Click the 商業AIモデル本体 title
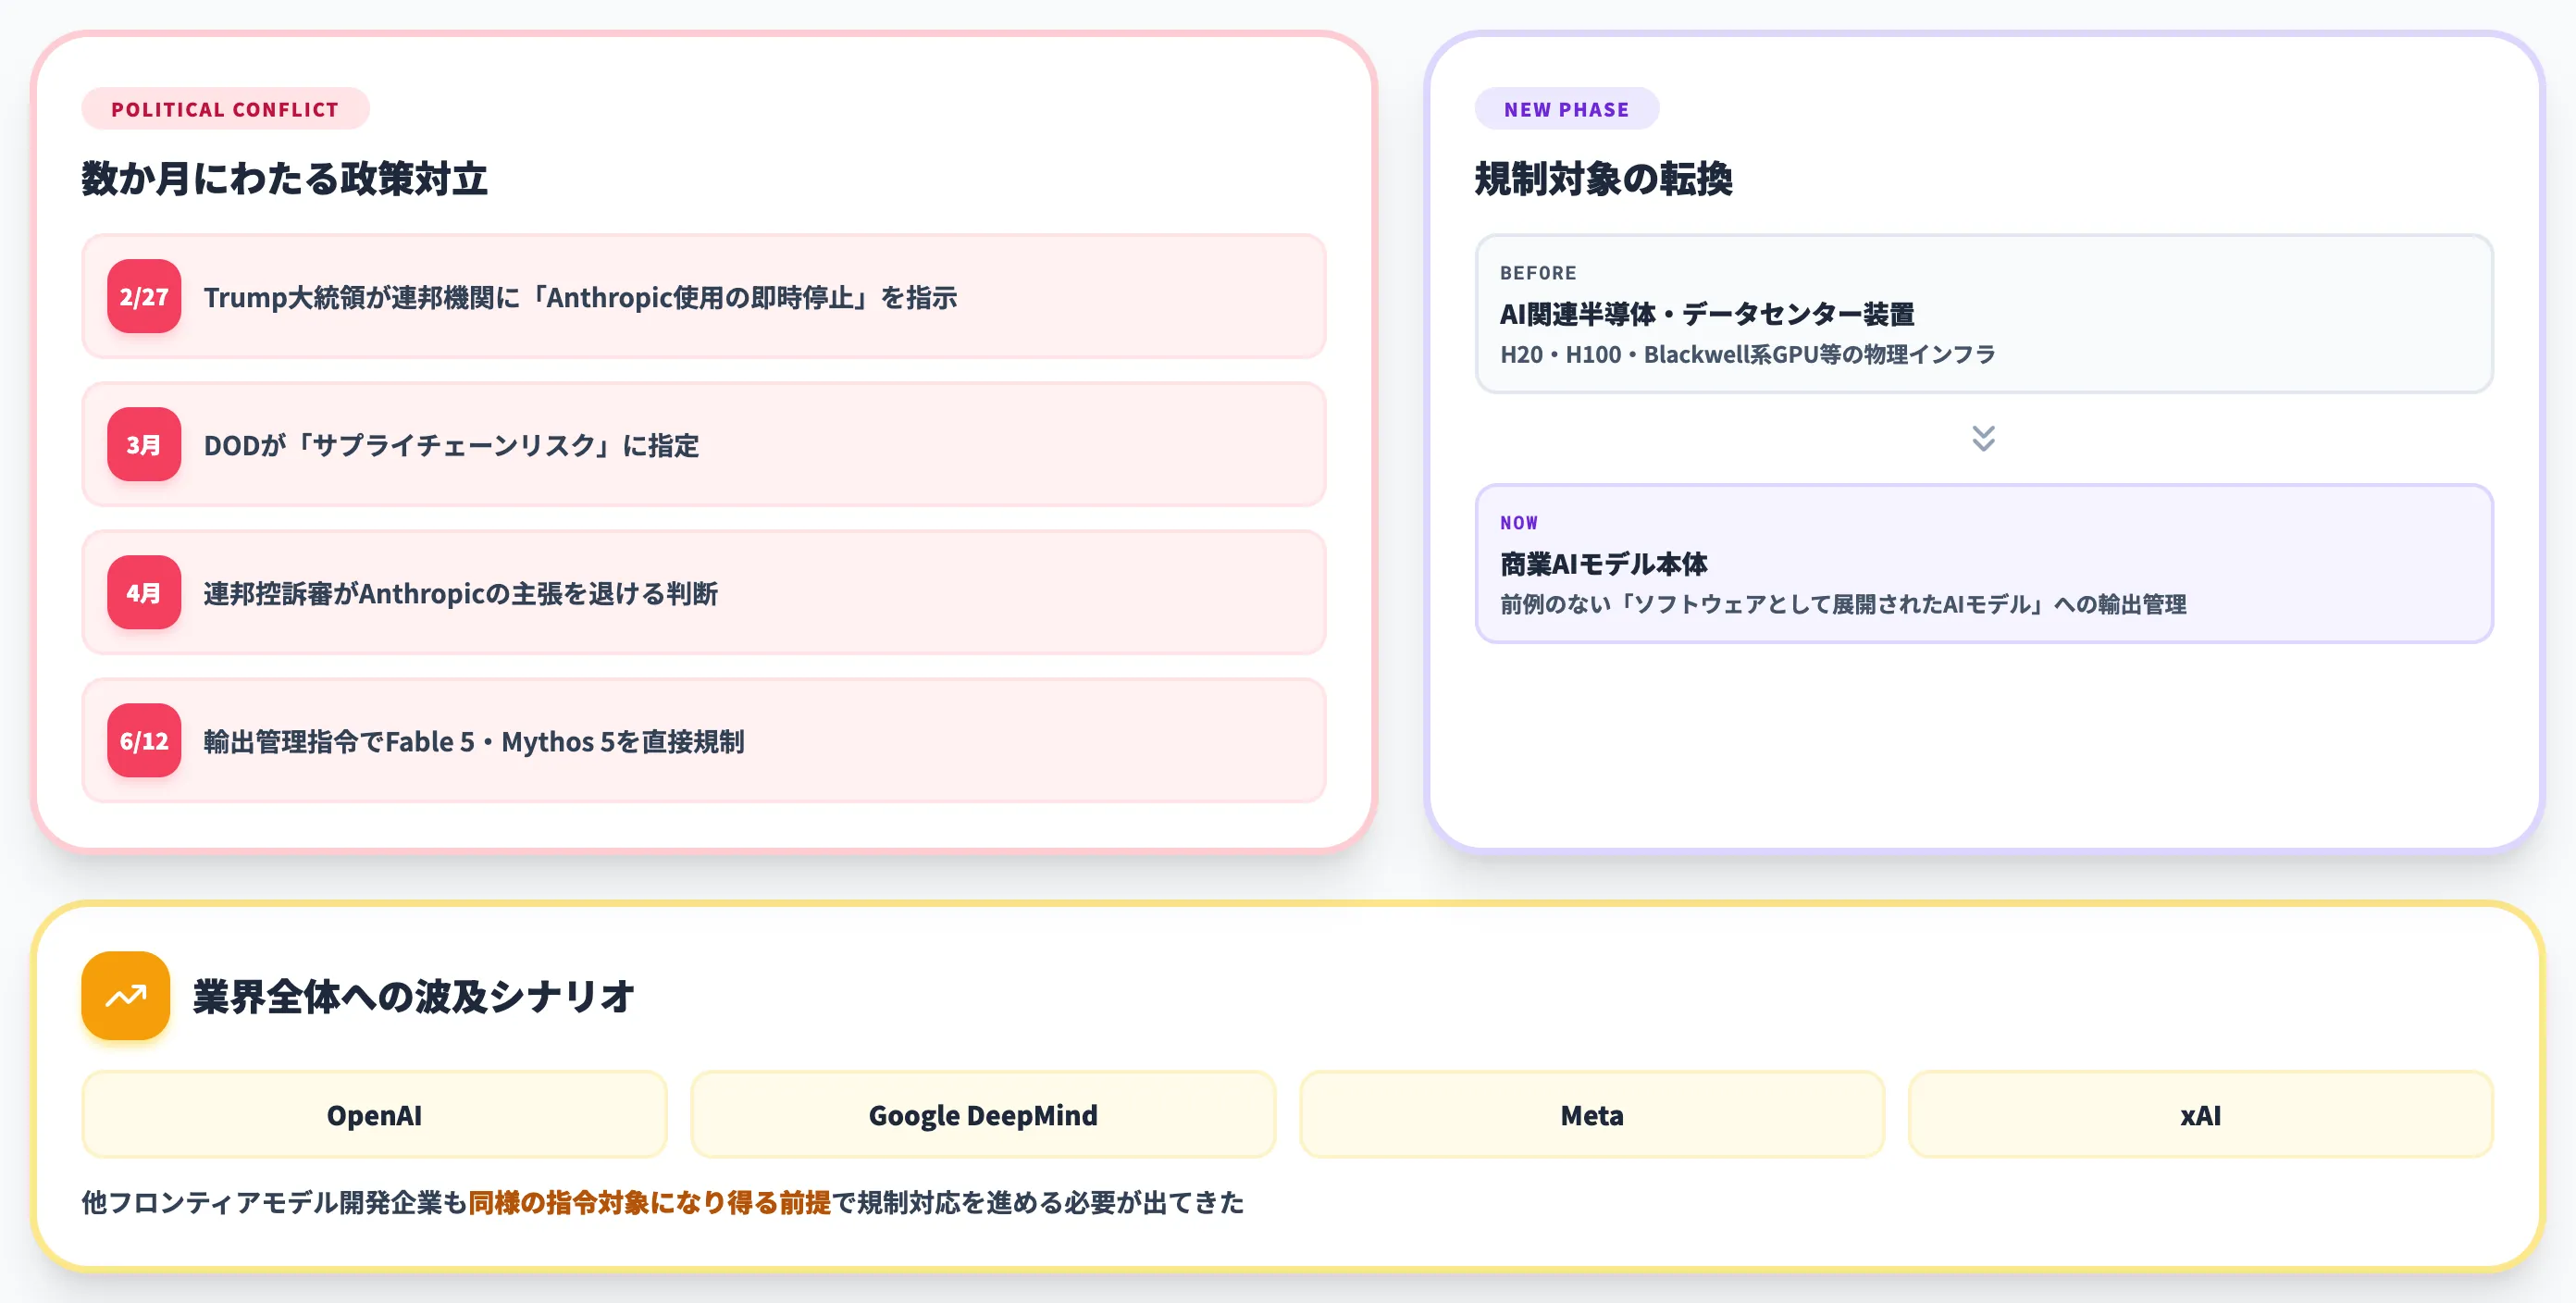This screenshot has height=1303, width=2576. 1604,564
